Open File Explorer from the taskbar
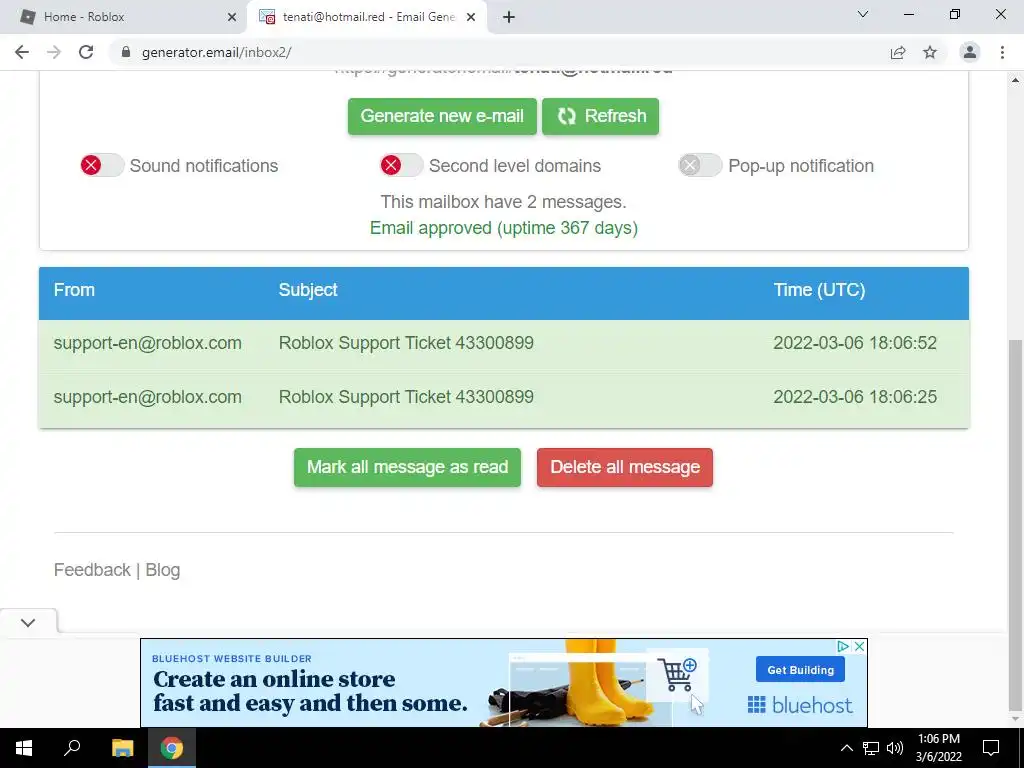 coord(122,748)
